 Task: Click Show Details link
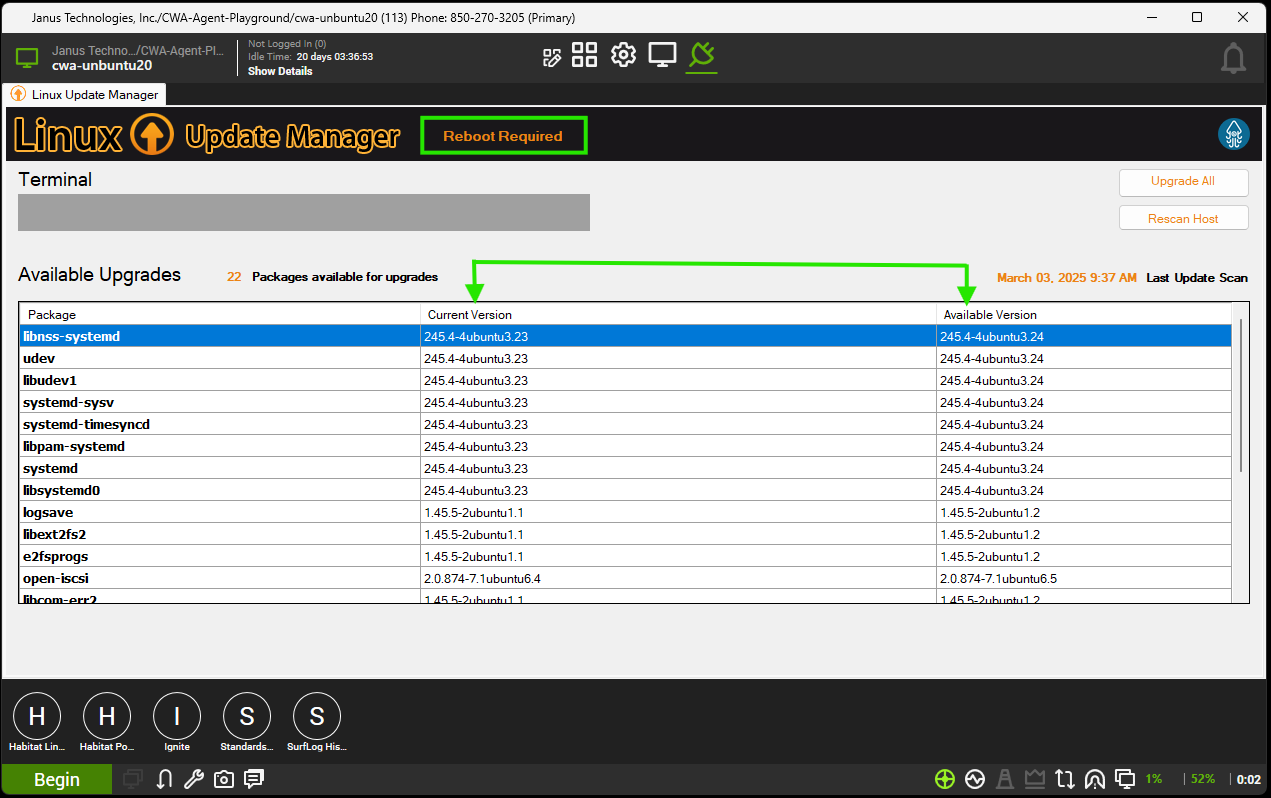tap(280, 72)
